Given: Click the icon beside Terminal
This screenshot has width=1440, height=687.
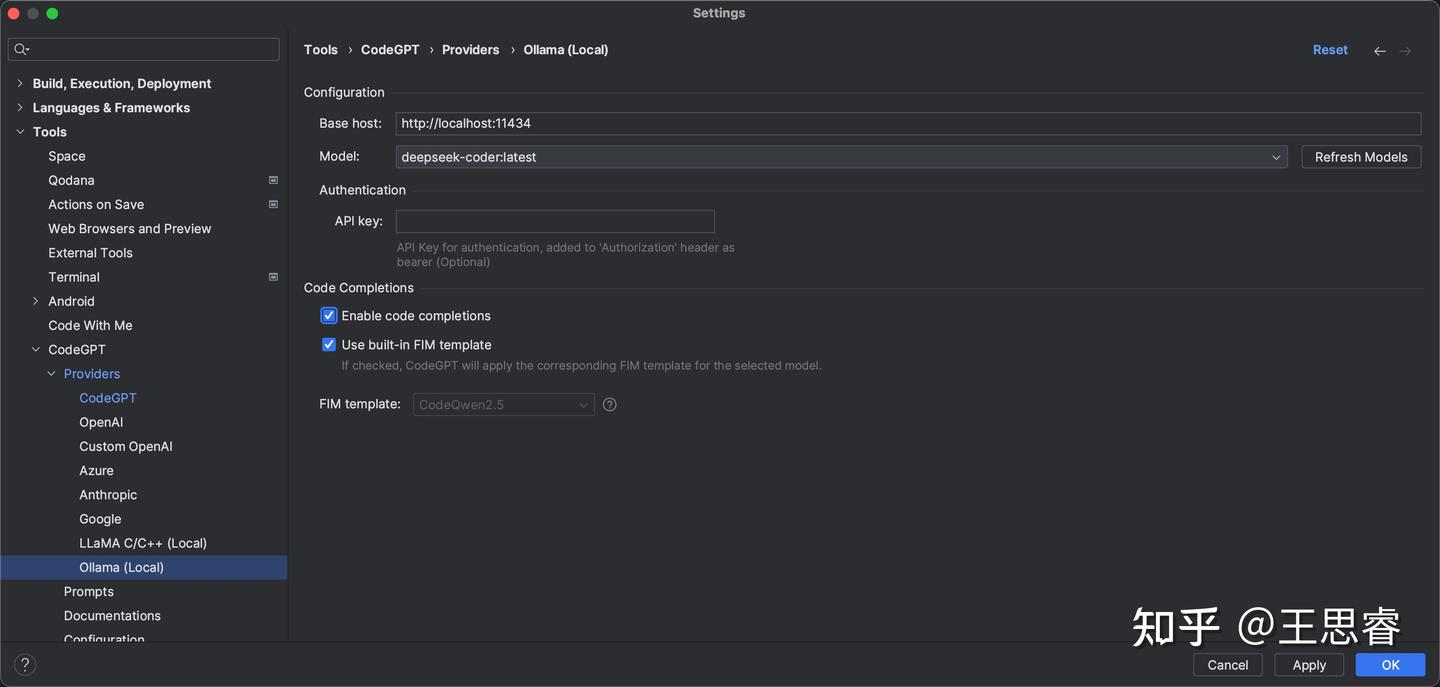Looking at the screenshot, I should click(273, 277).
